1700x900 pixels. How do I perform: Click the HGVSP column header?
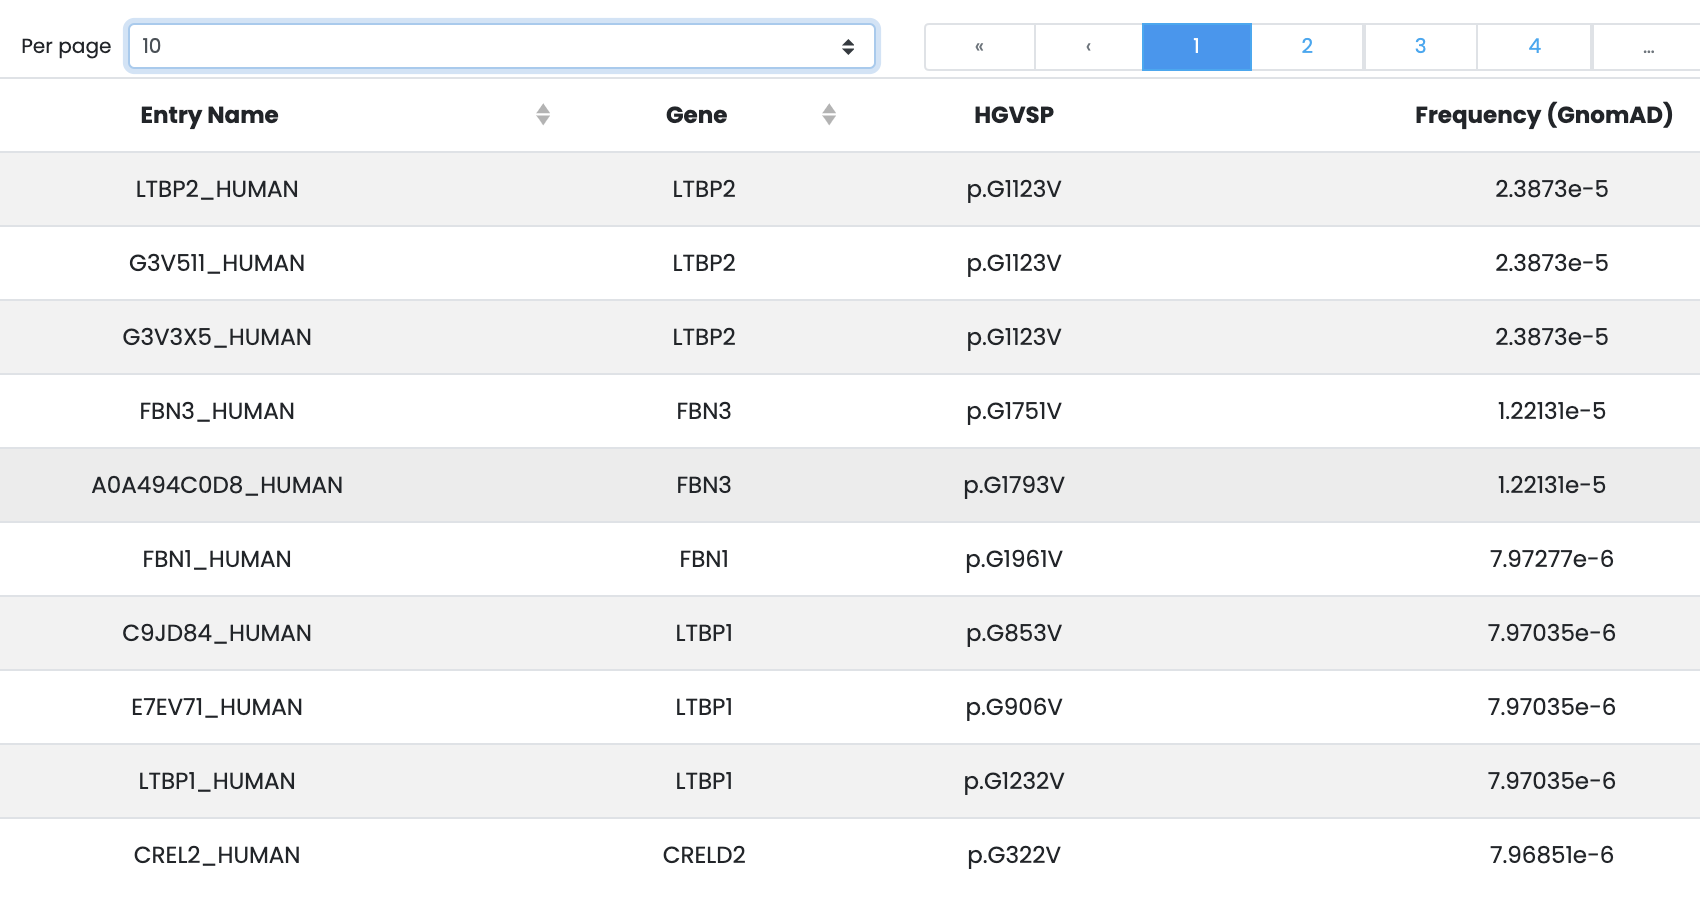pos(1013,115)
